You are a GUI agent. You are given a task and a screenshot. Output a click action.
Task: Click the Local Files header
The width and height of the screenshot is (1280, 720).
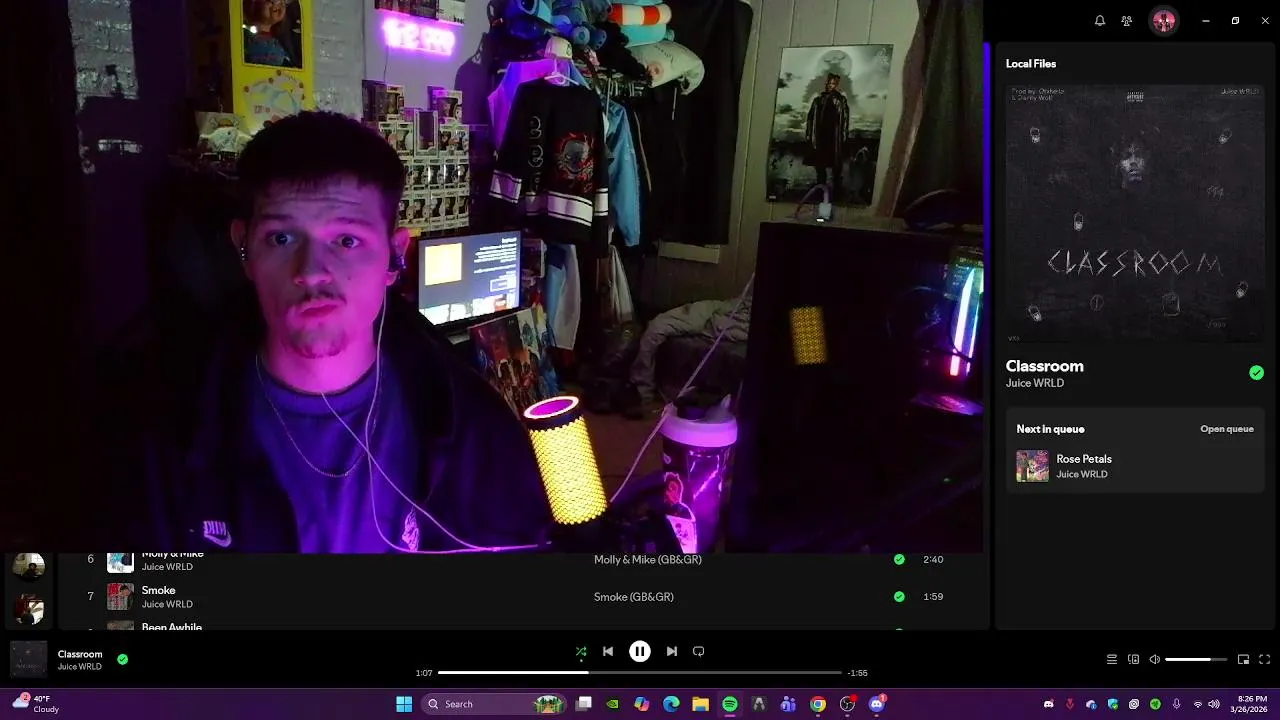point(1031,64)
